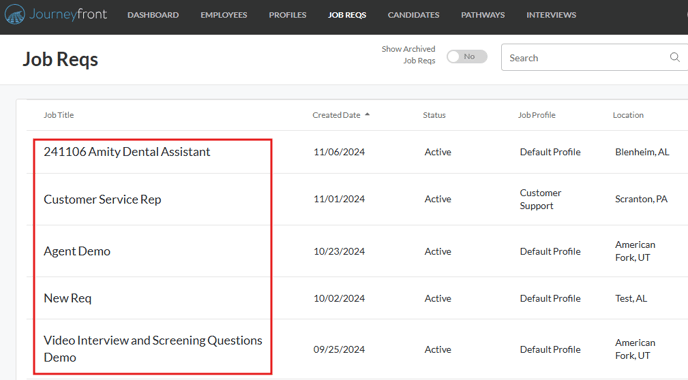This screenshot has width=688, height=380.
Task: Open the Dashboard nav item
Action: pyautogui.click(x=153, y=15)
